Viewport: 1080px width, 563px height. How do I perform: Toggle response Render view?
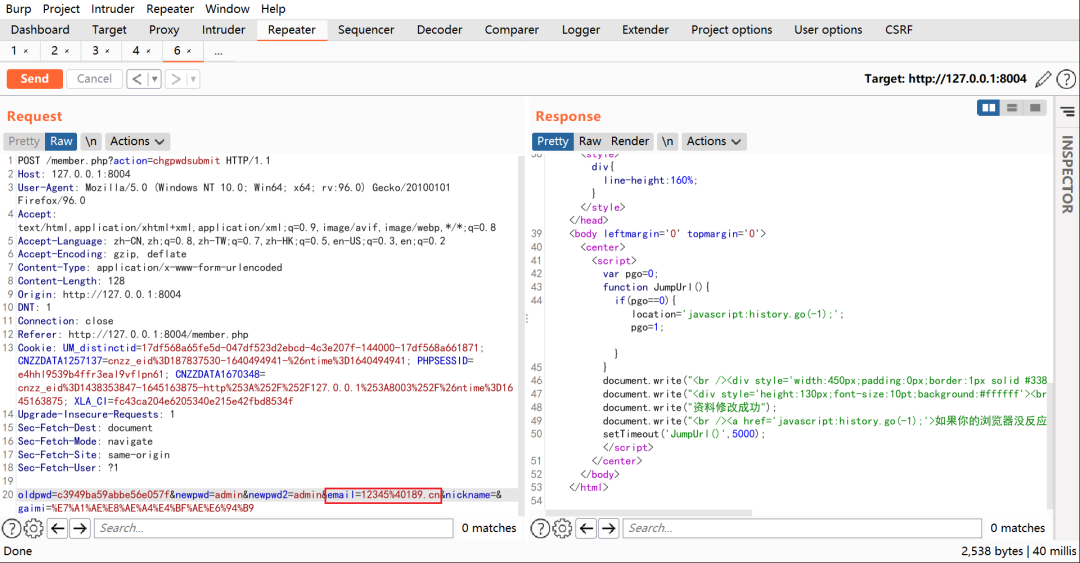[630, 141]
